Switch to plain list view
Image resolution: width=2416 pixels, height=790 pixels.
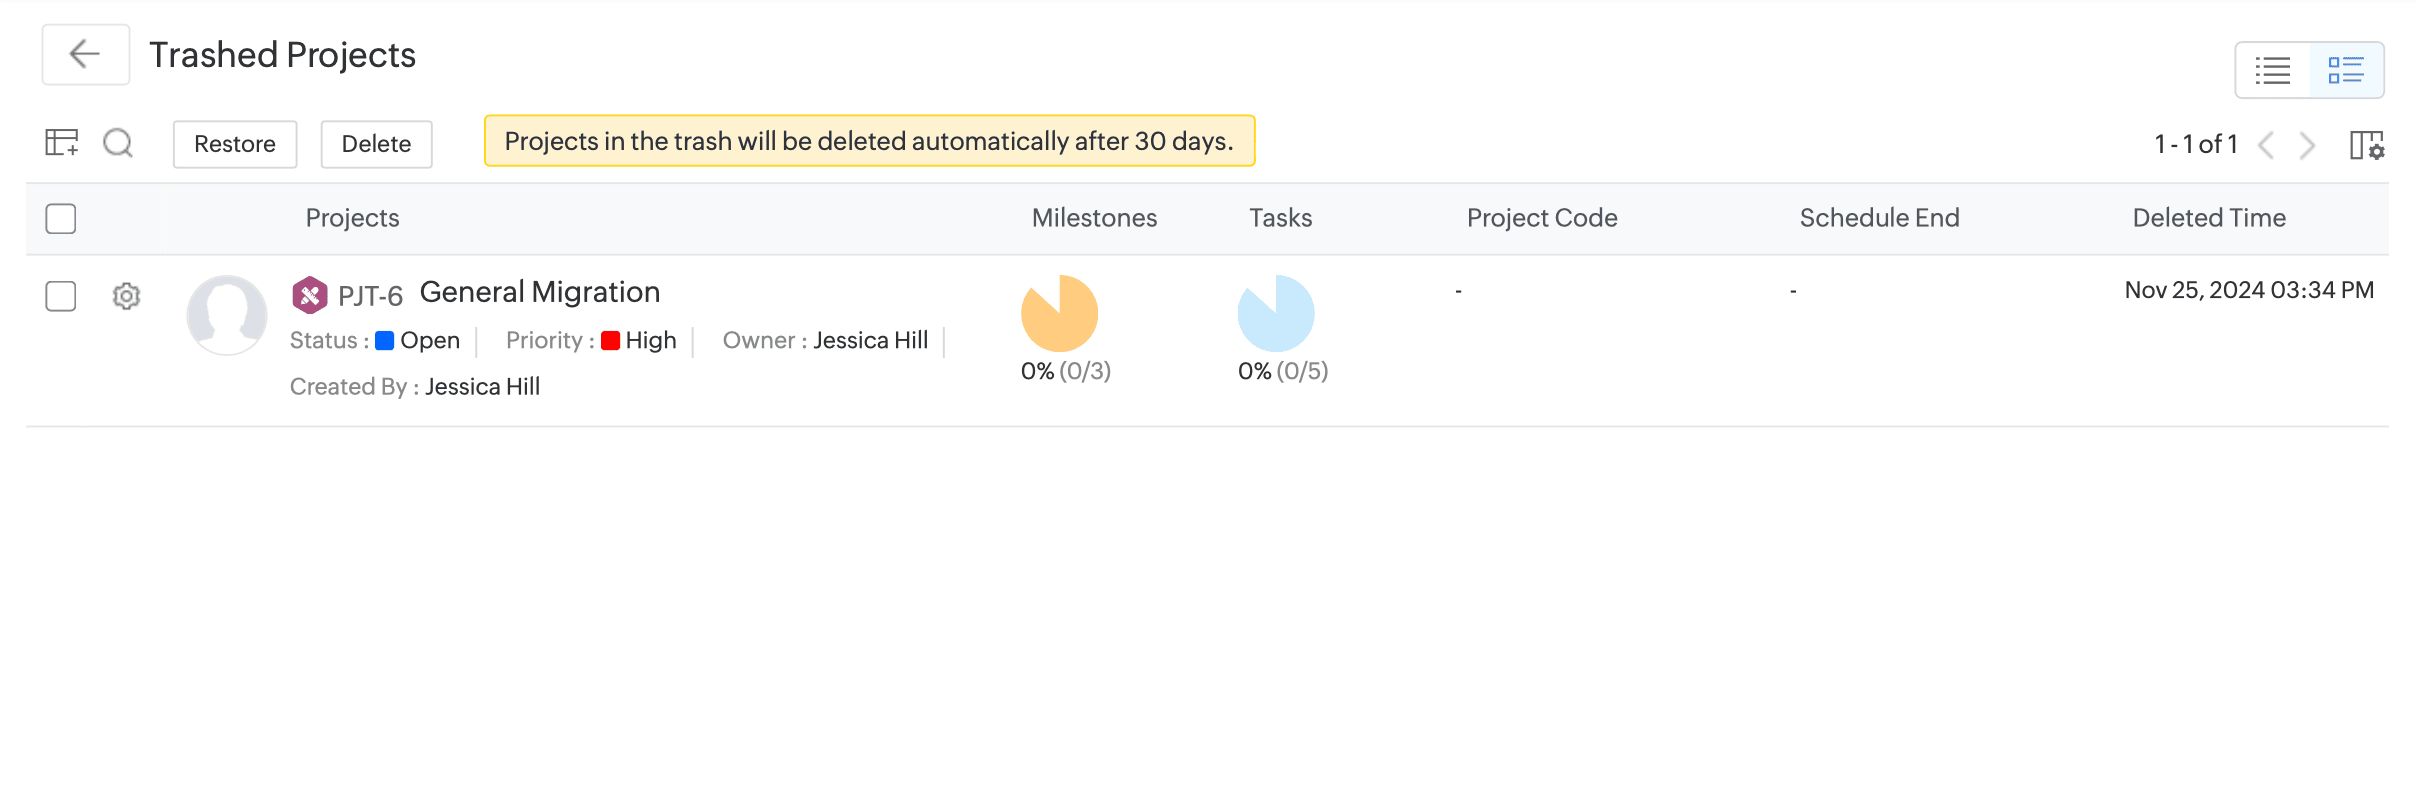pyautogui.click(x=2272, y=70)
